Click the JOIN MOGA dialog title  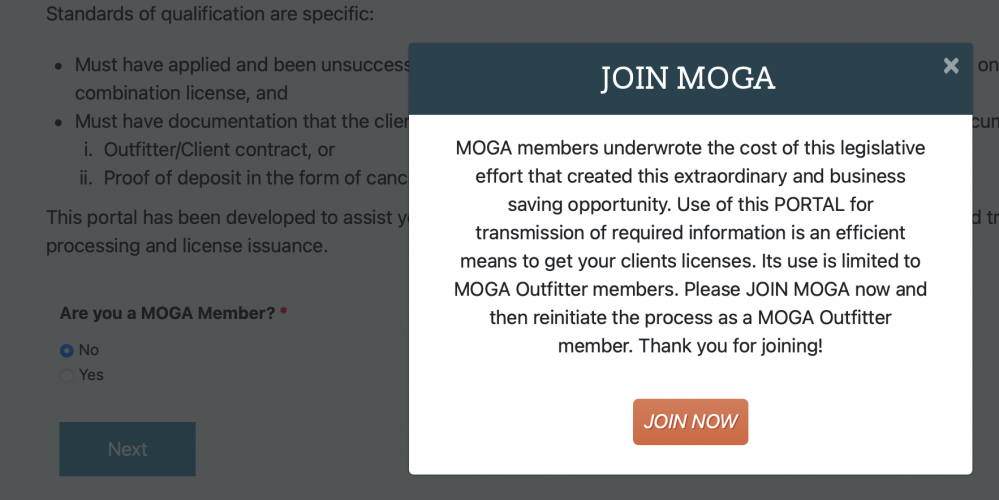tap(688, 78)
